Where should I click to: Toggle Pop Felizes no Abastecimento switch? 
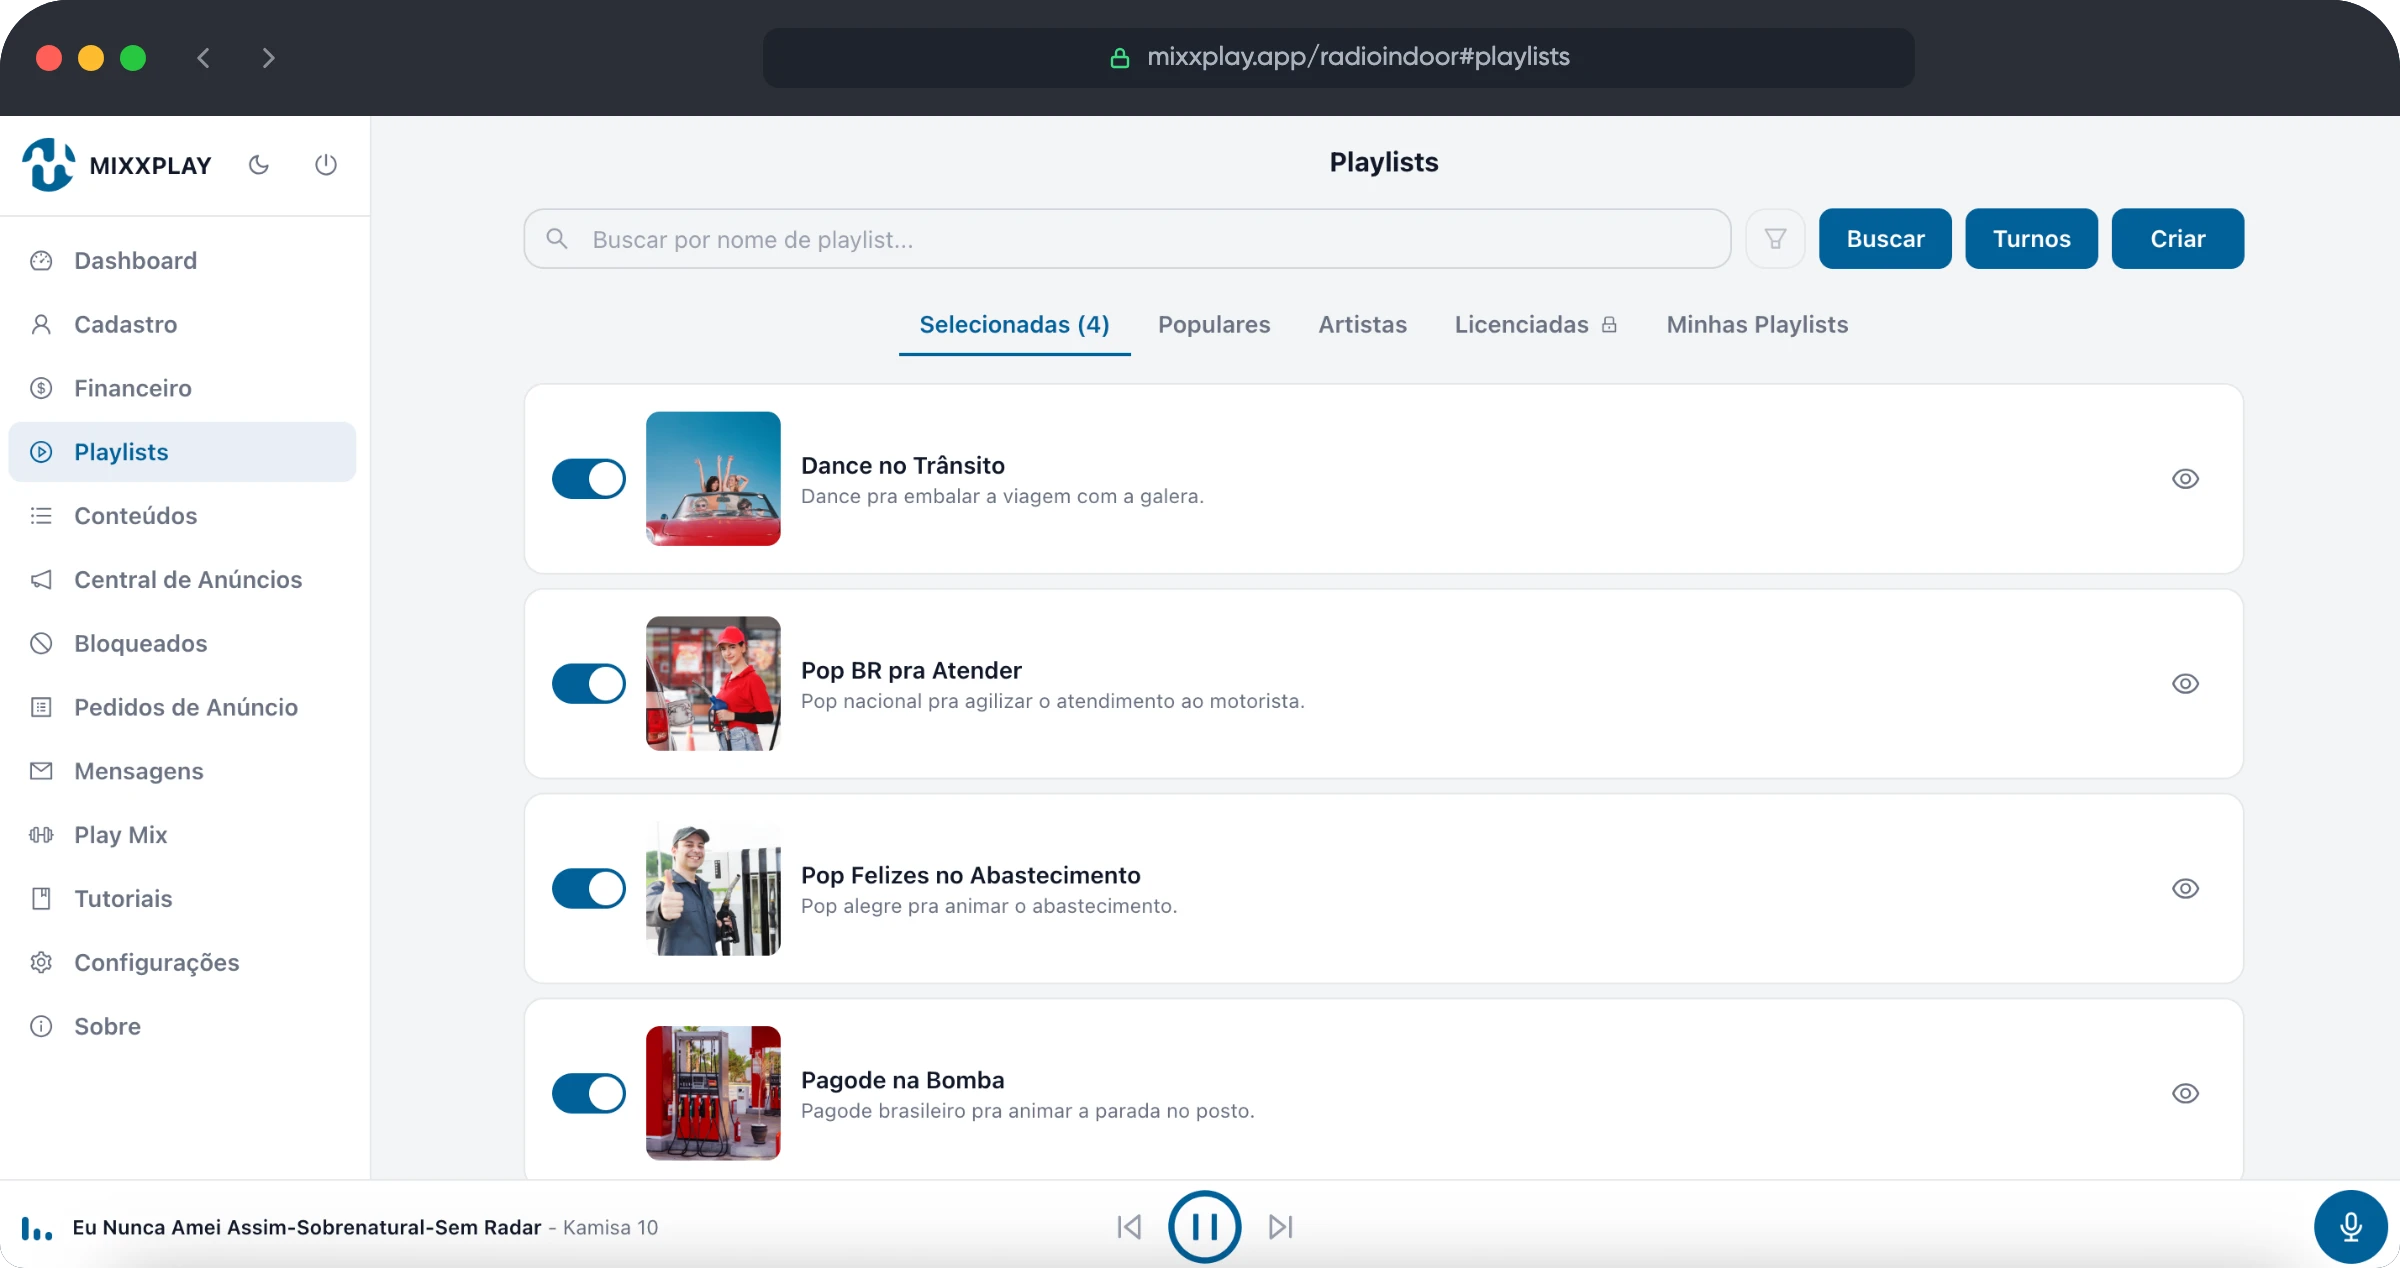pyautogui.click(x=589, y=889)
